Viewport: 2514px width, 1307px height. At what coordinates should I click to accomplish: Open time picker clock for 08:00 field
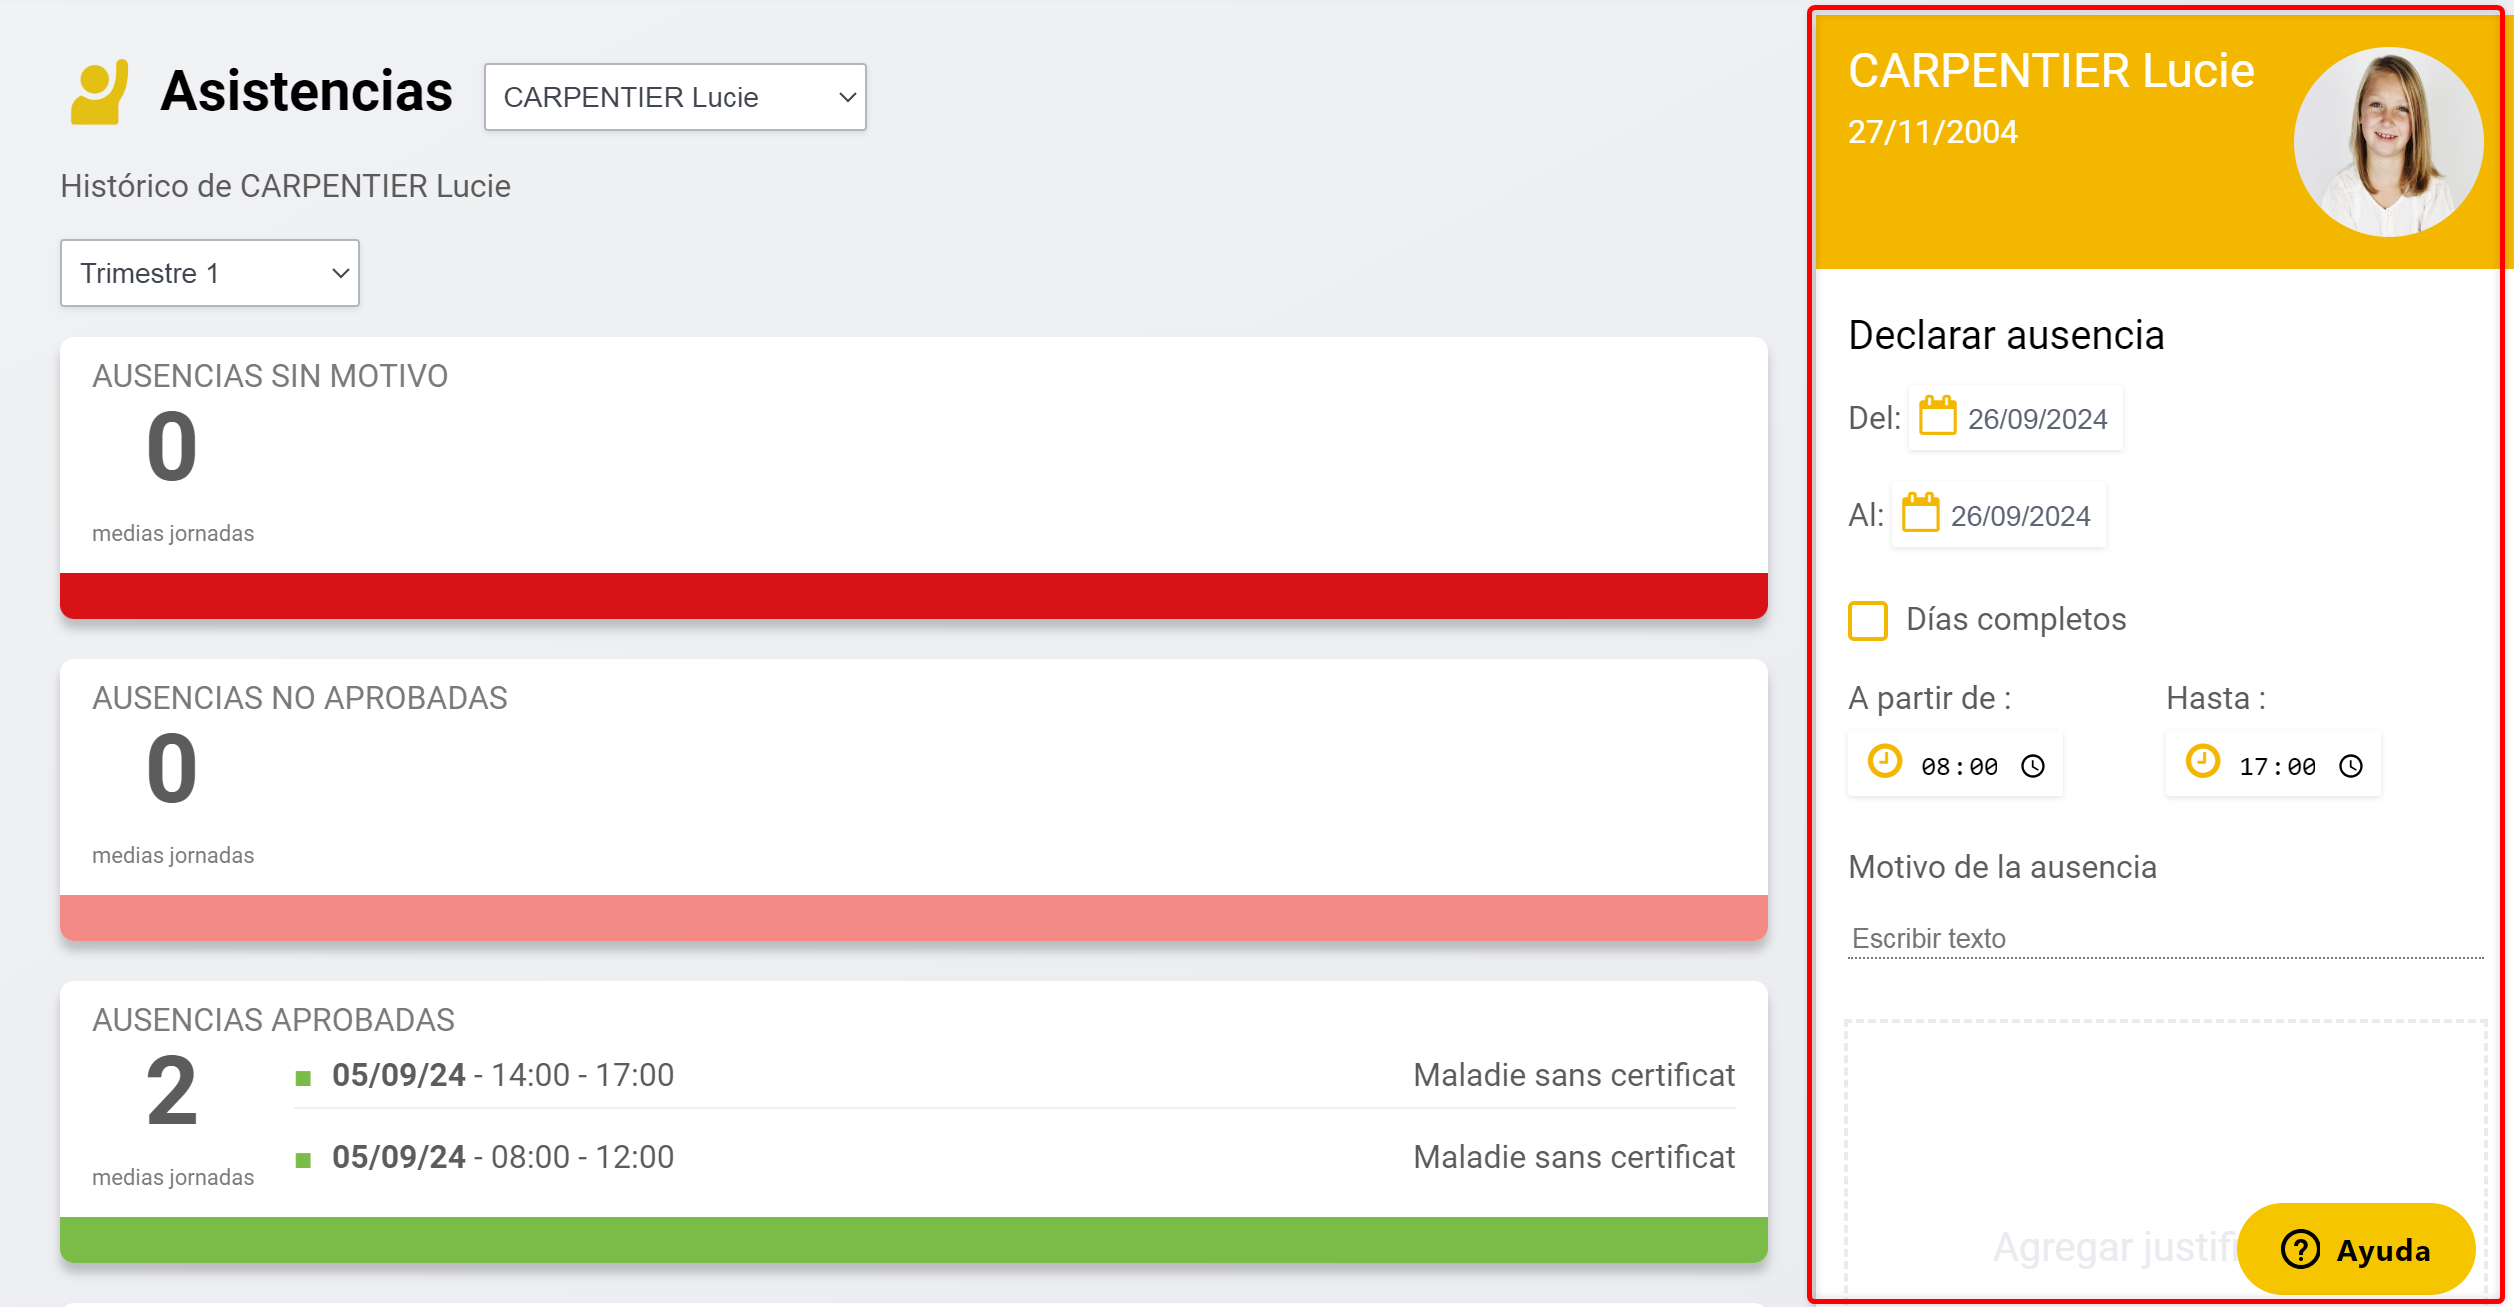(2033, 767)
